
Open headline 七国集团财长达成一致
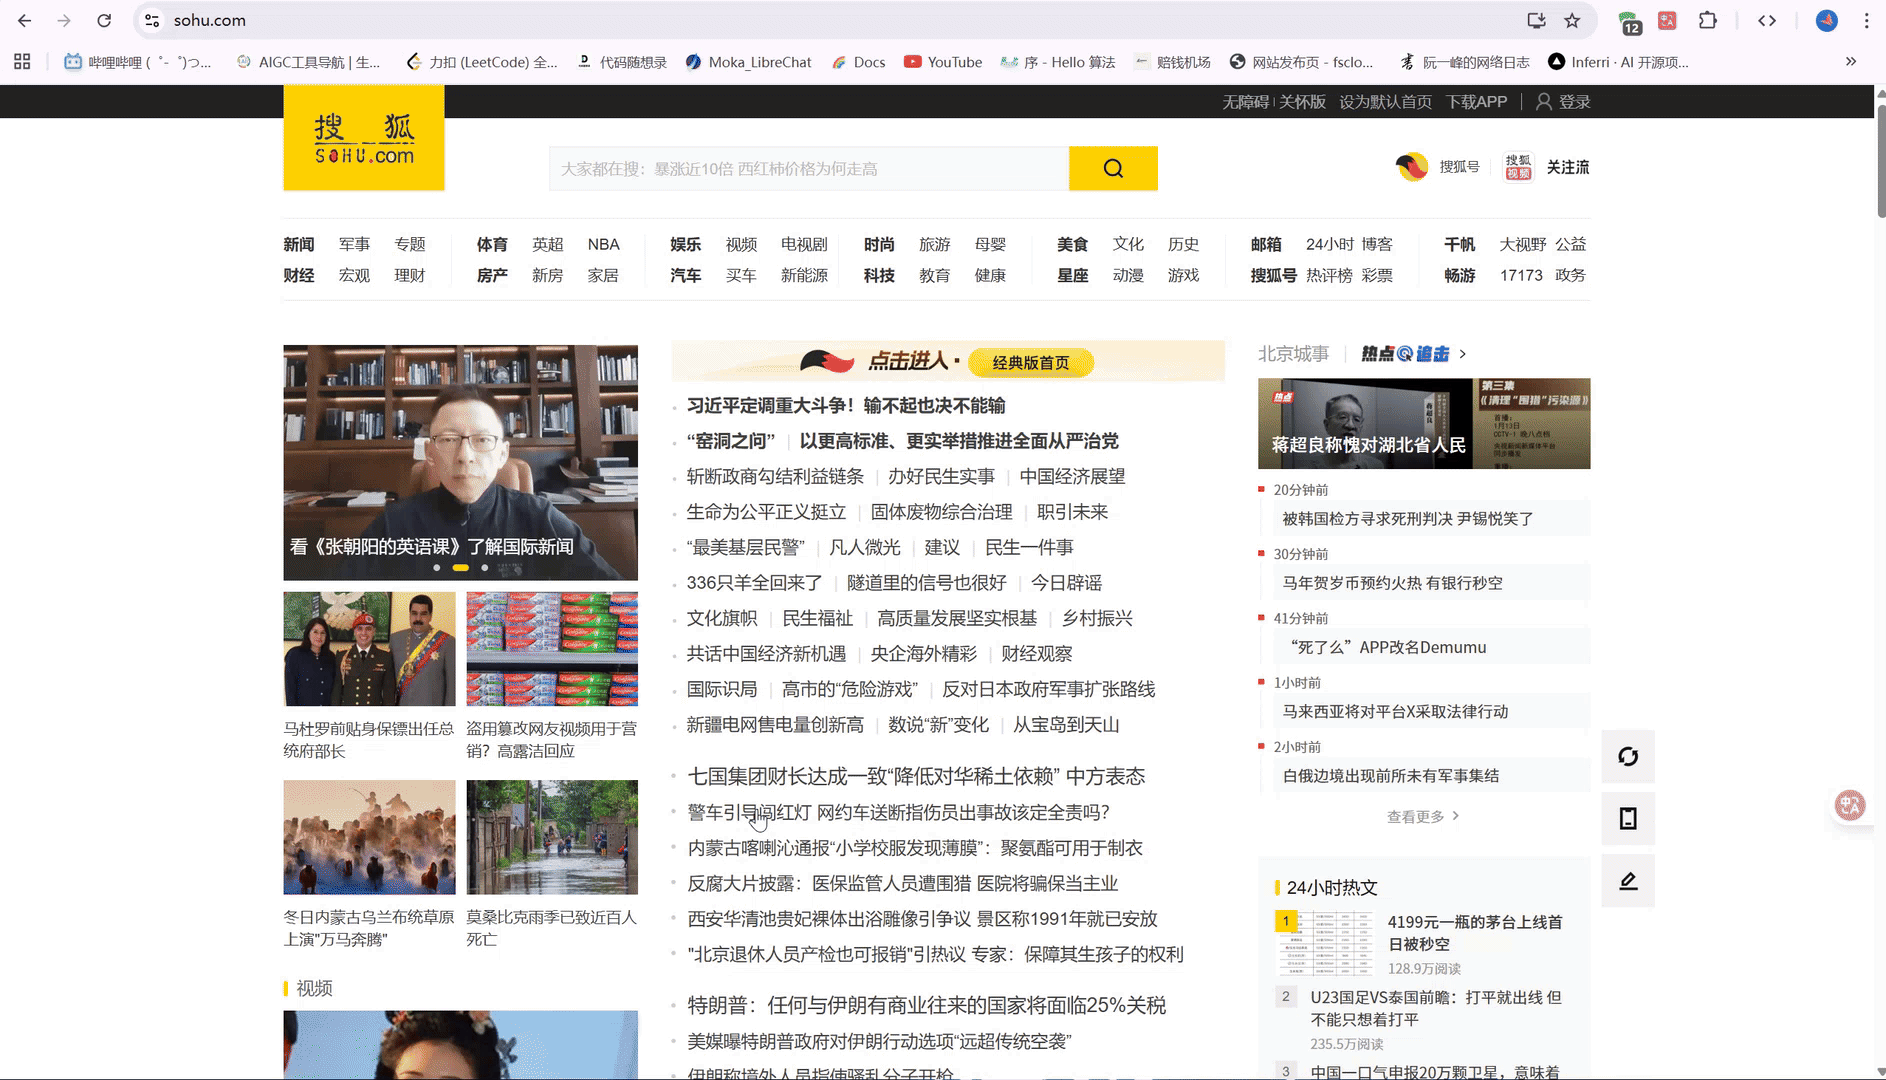point(916,776)
